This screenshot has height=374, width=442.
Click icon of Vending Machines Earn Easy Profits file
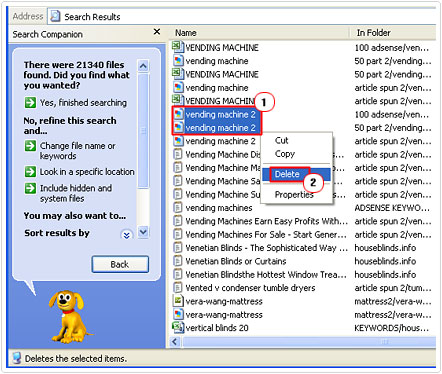click(x=178, y=221)
